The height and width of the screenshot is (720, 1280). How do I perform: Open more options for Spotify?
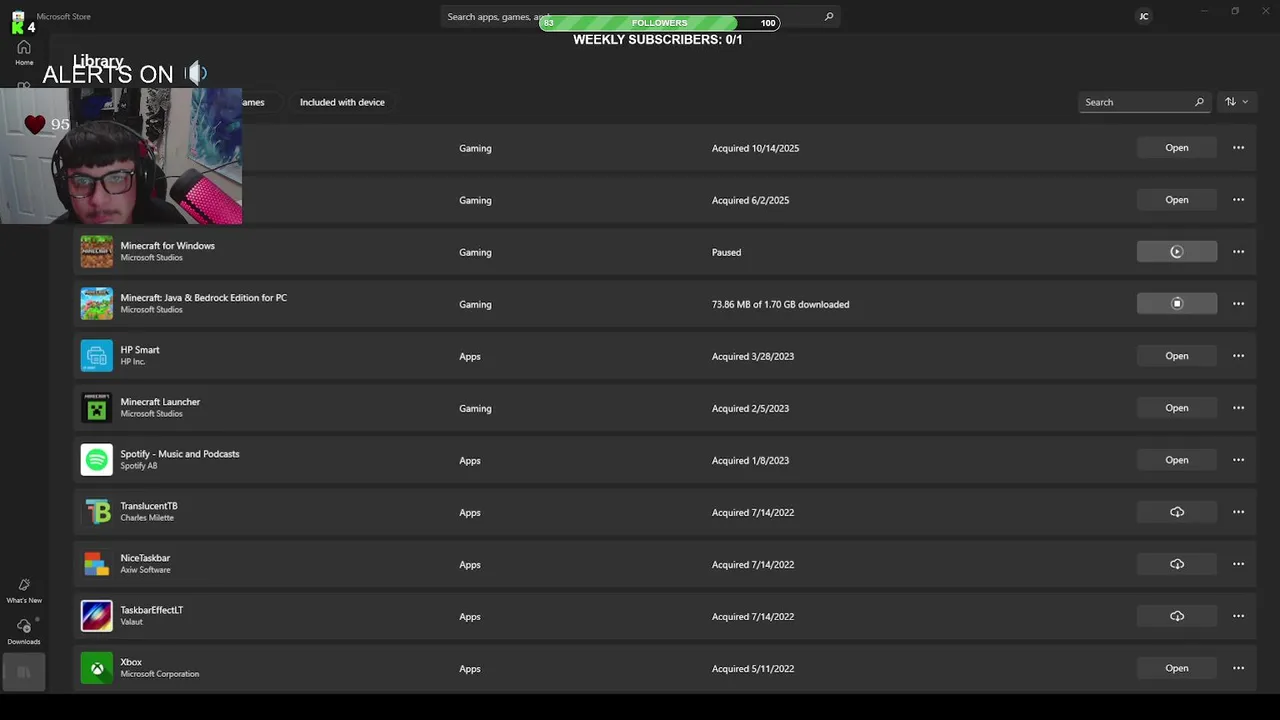(x=1238, y=460)
